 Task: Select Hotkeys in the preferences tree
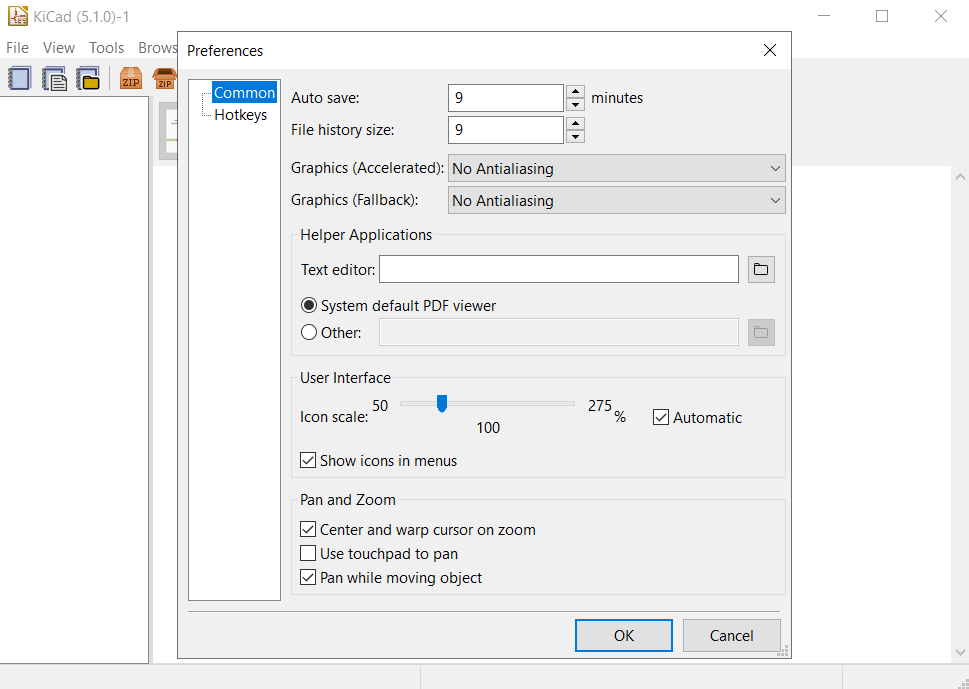coord(240,114)
